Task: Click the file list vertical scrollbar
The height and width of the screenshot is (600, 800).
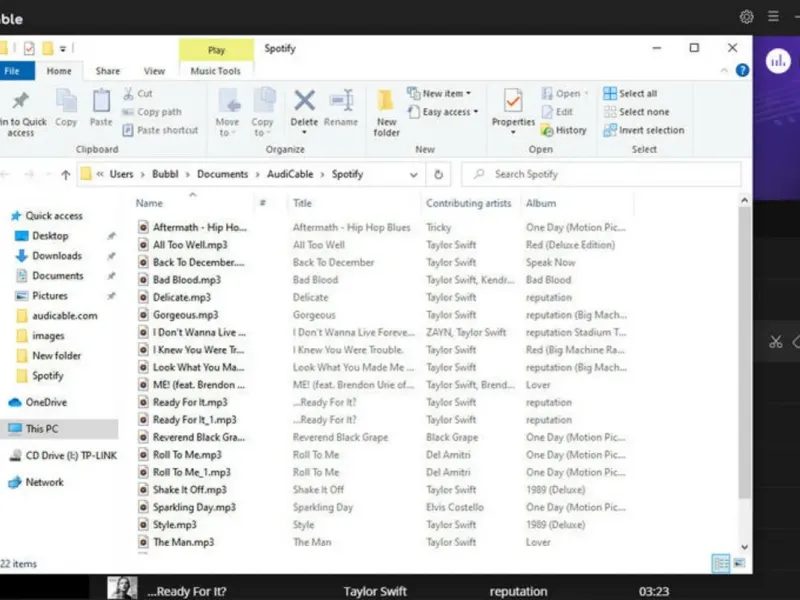Action: (x=744, y=352)
